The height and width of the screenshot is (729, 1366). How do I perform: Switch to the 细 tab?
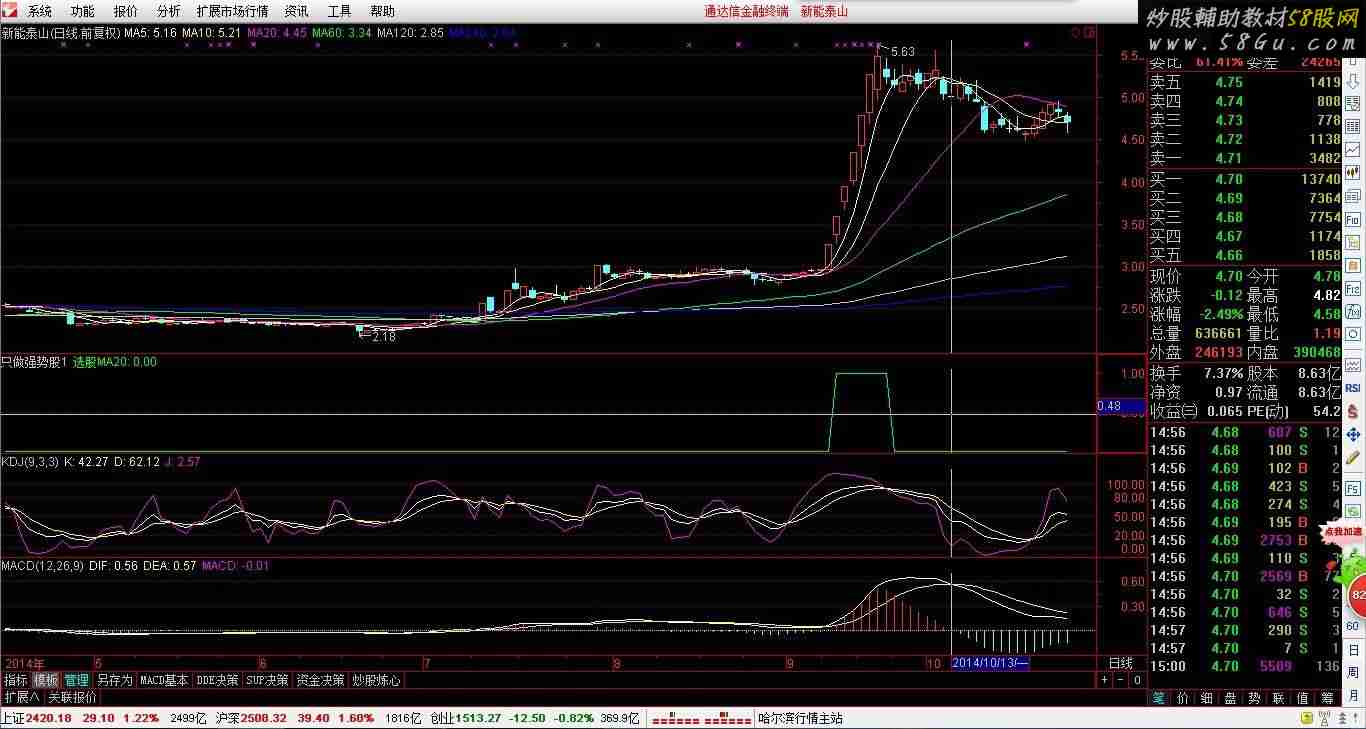1207,698
